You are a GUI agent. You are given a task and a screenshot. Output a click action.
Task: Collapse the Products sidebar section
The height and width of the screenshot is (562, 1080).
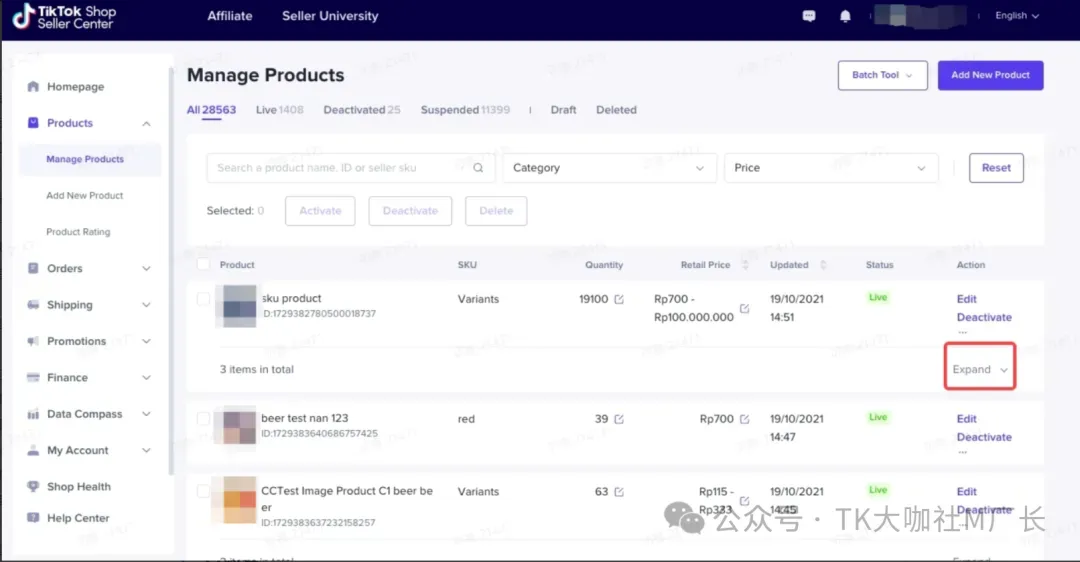click(x=146, y=123)
